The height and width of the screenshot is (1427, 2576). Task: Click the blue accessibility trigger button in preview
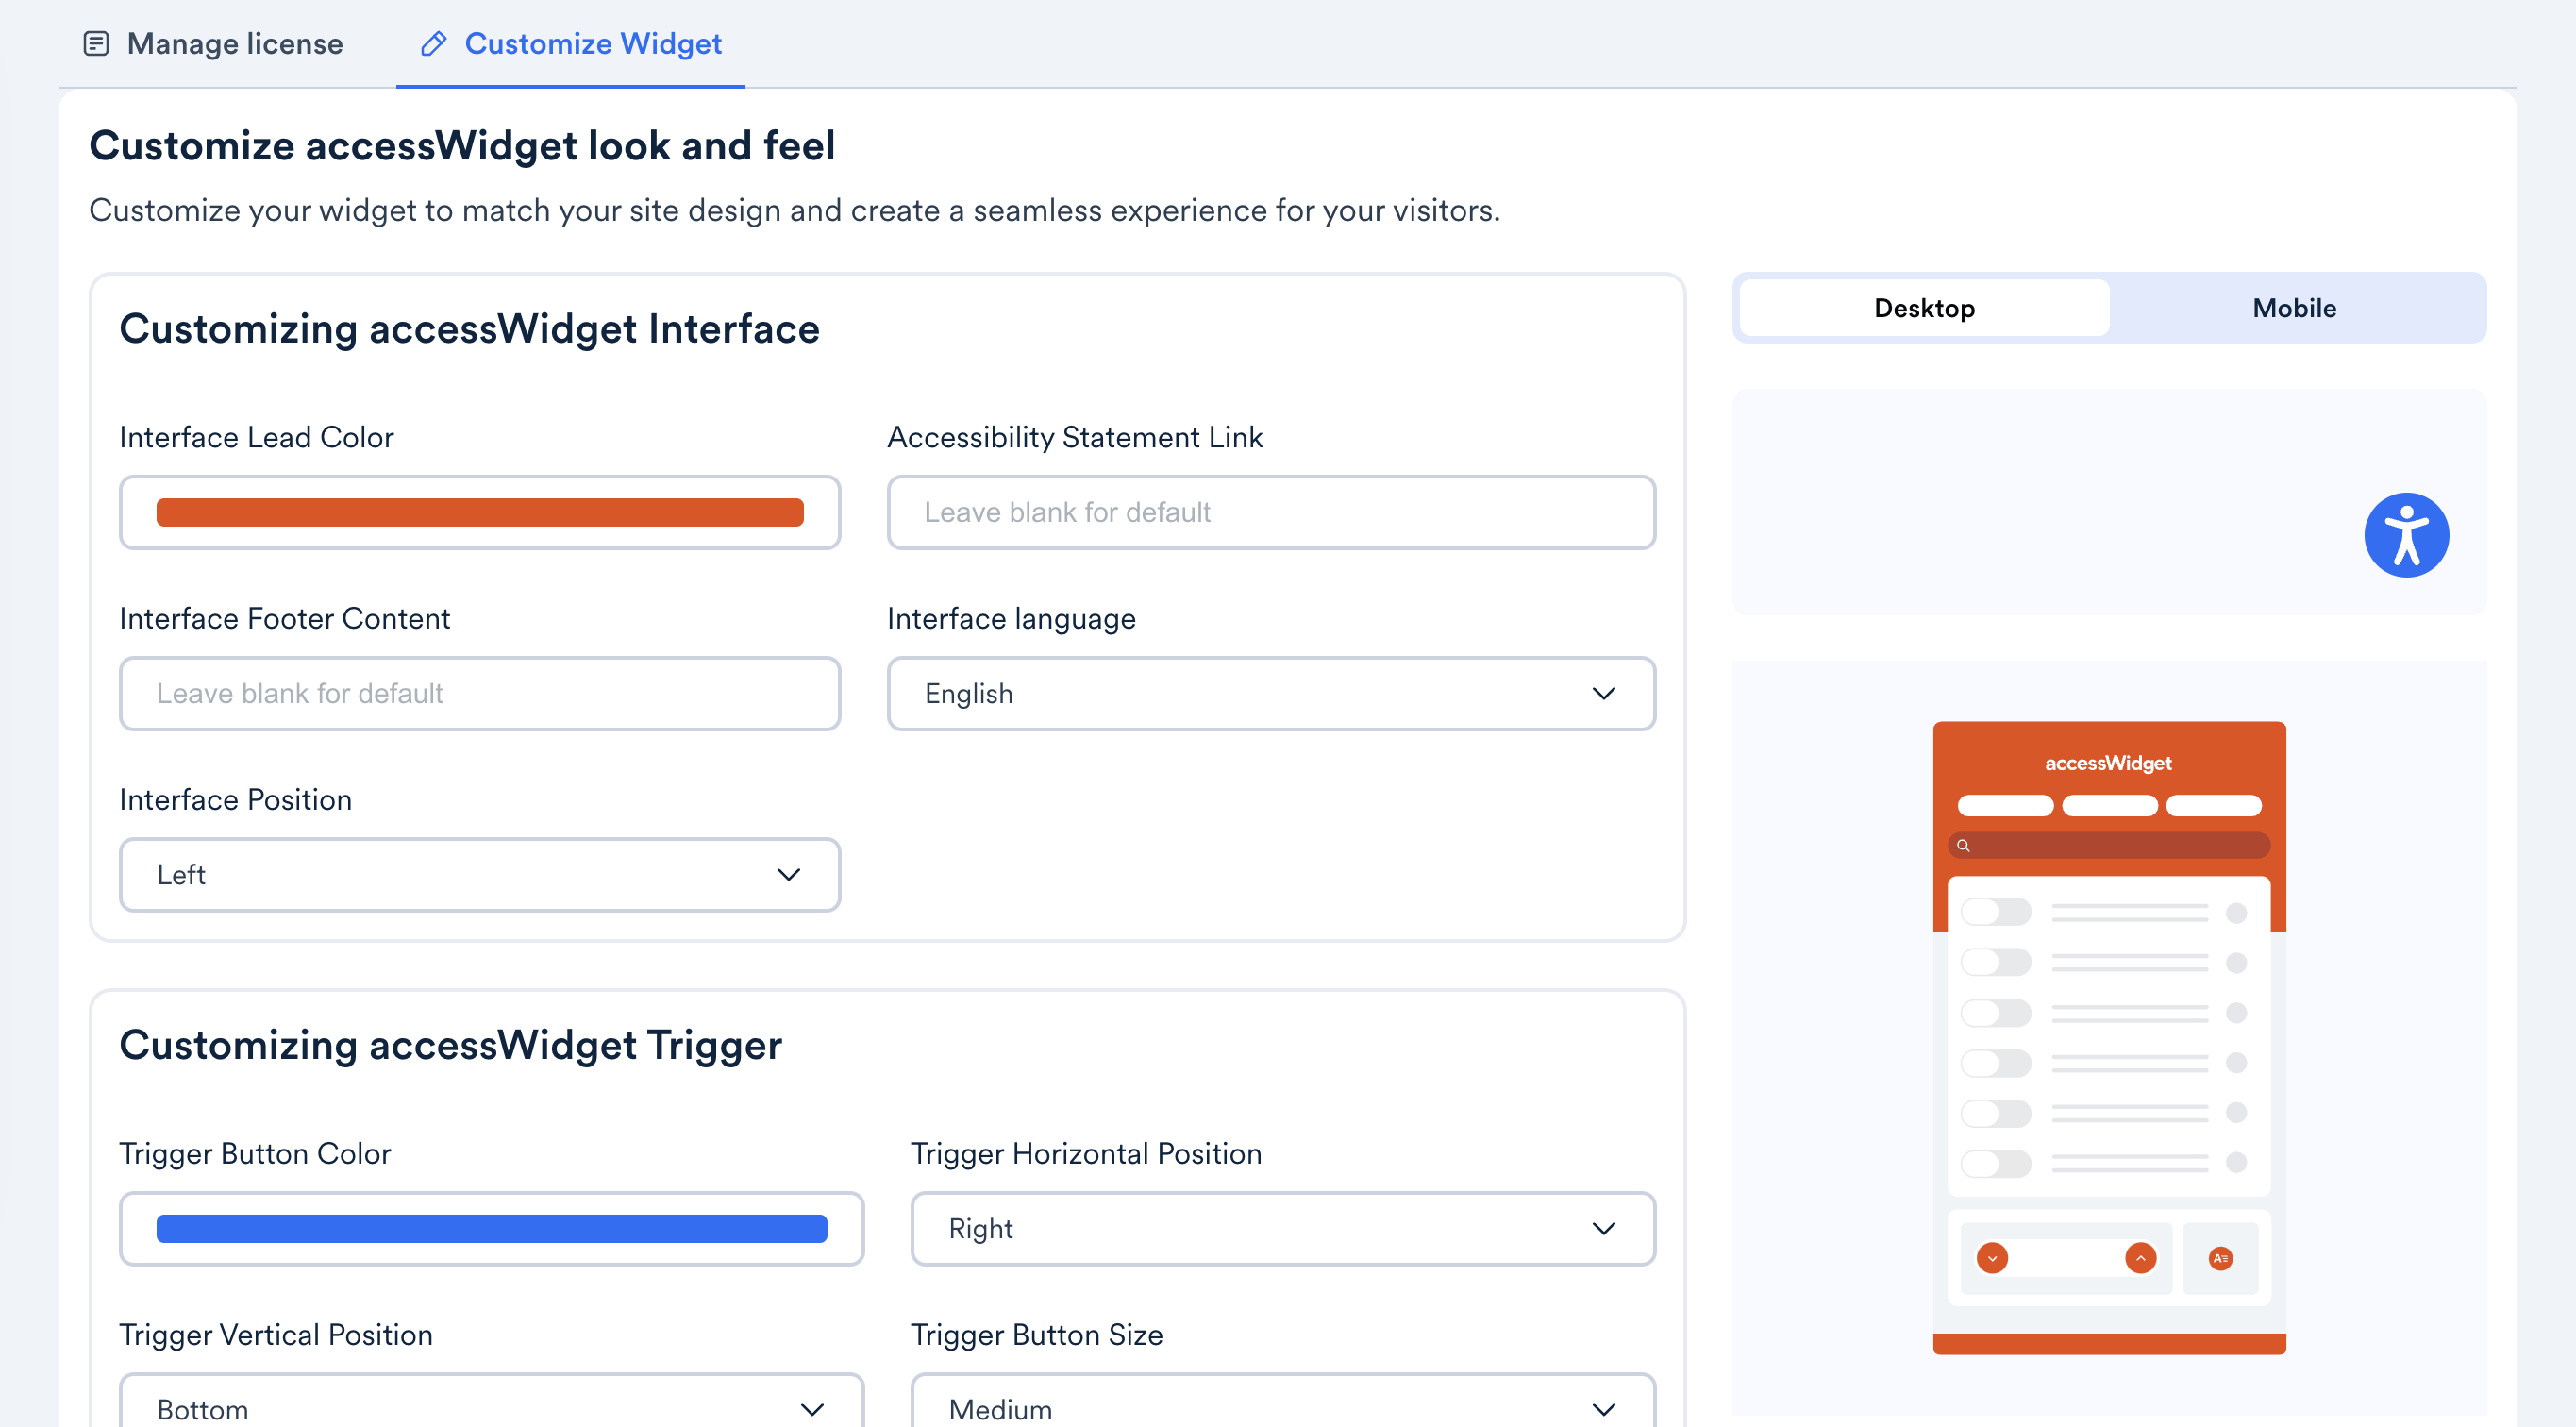pos(2406,534)
